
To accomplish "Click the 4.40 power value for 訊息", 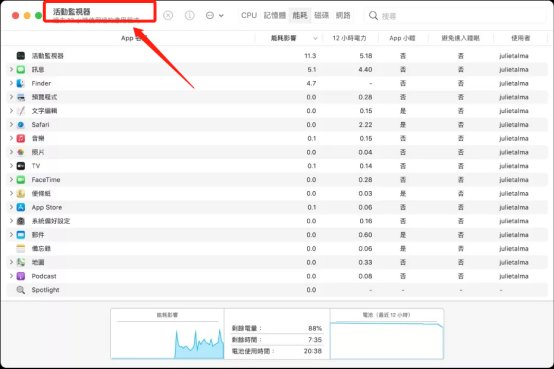I will tap(365, 70).
